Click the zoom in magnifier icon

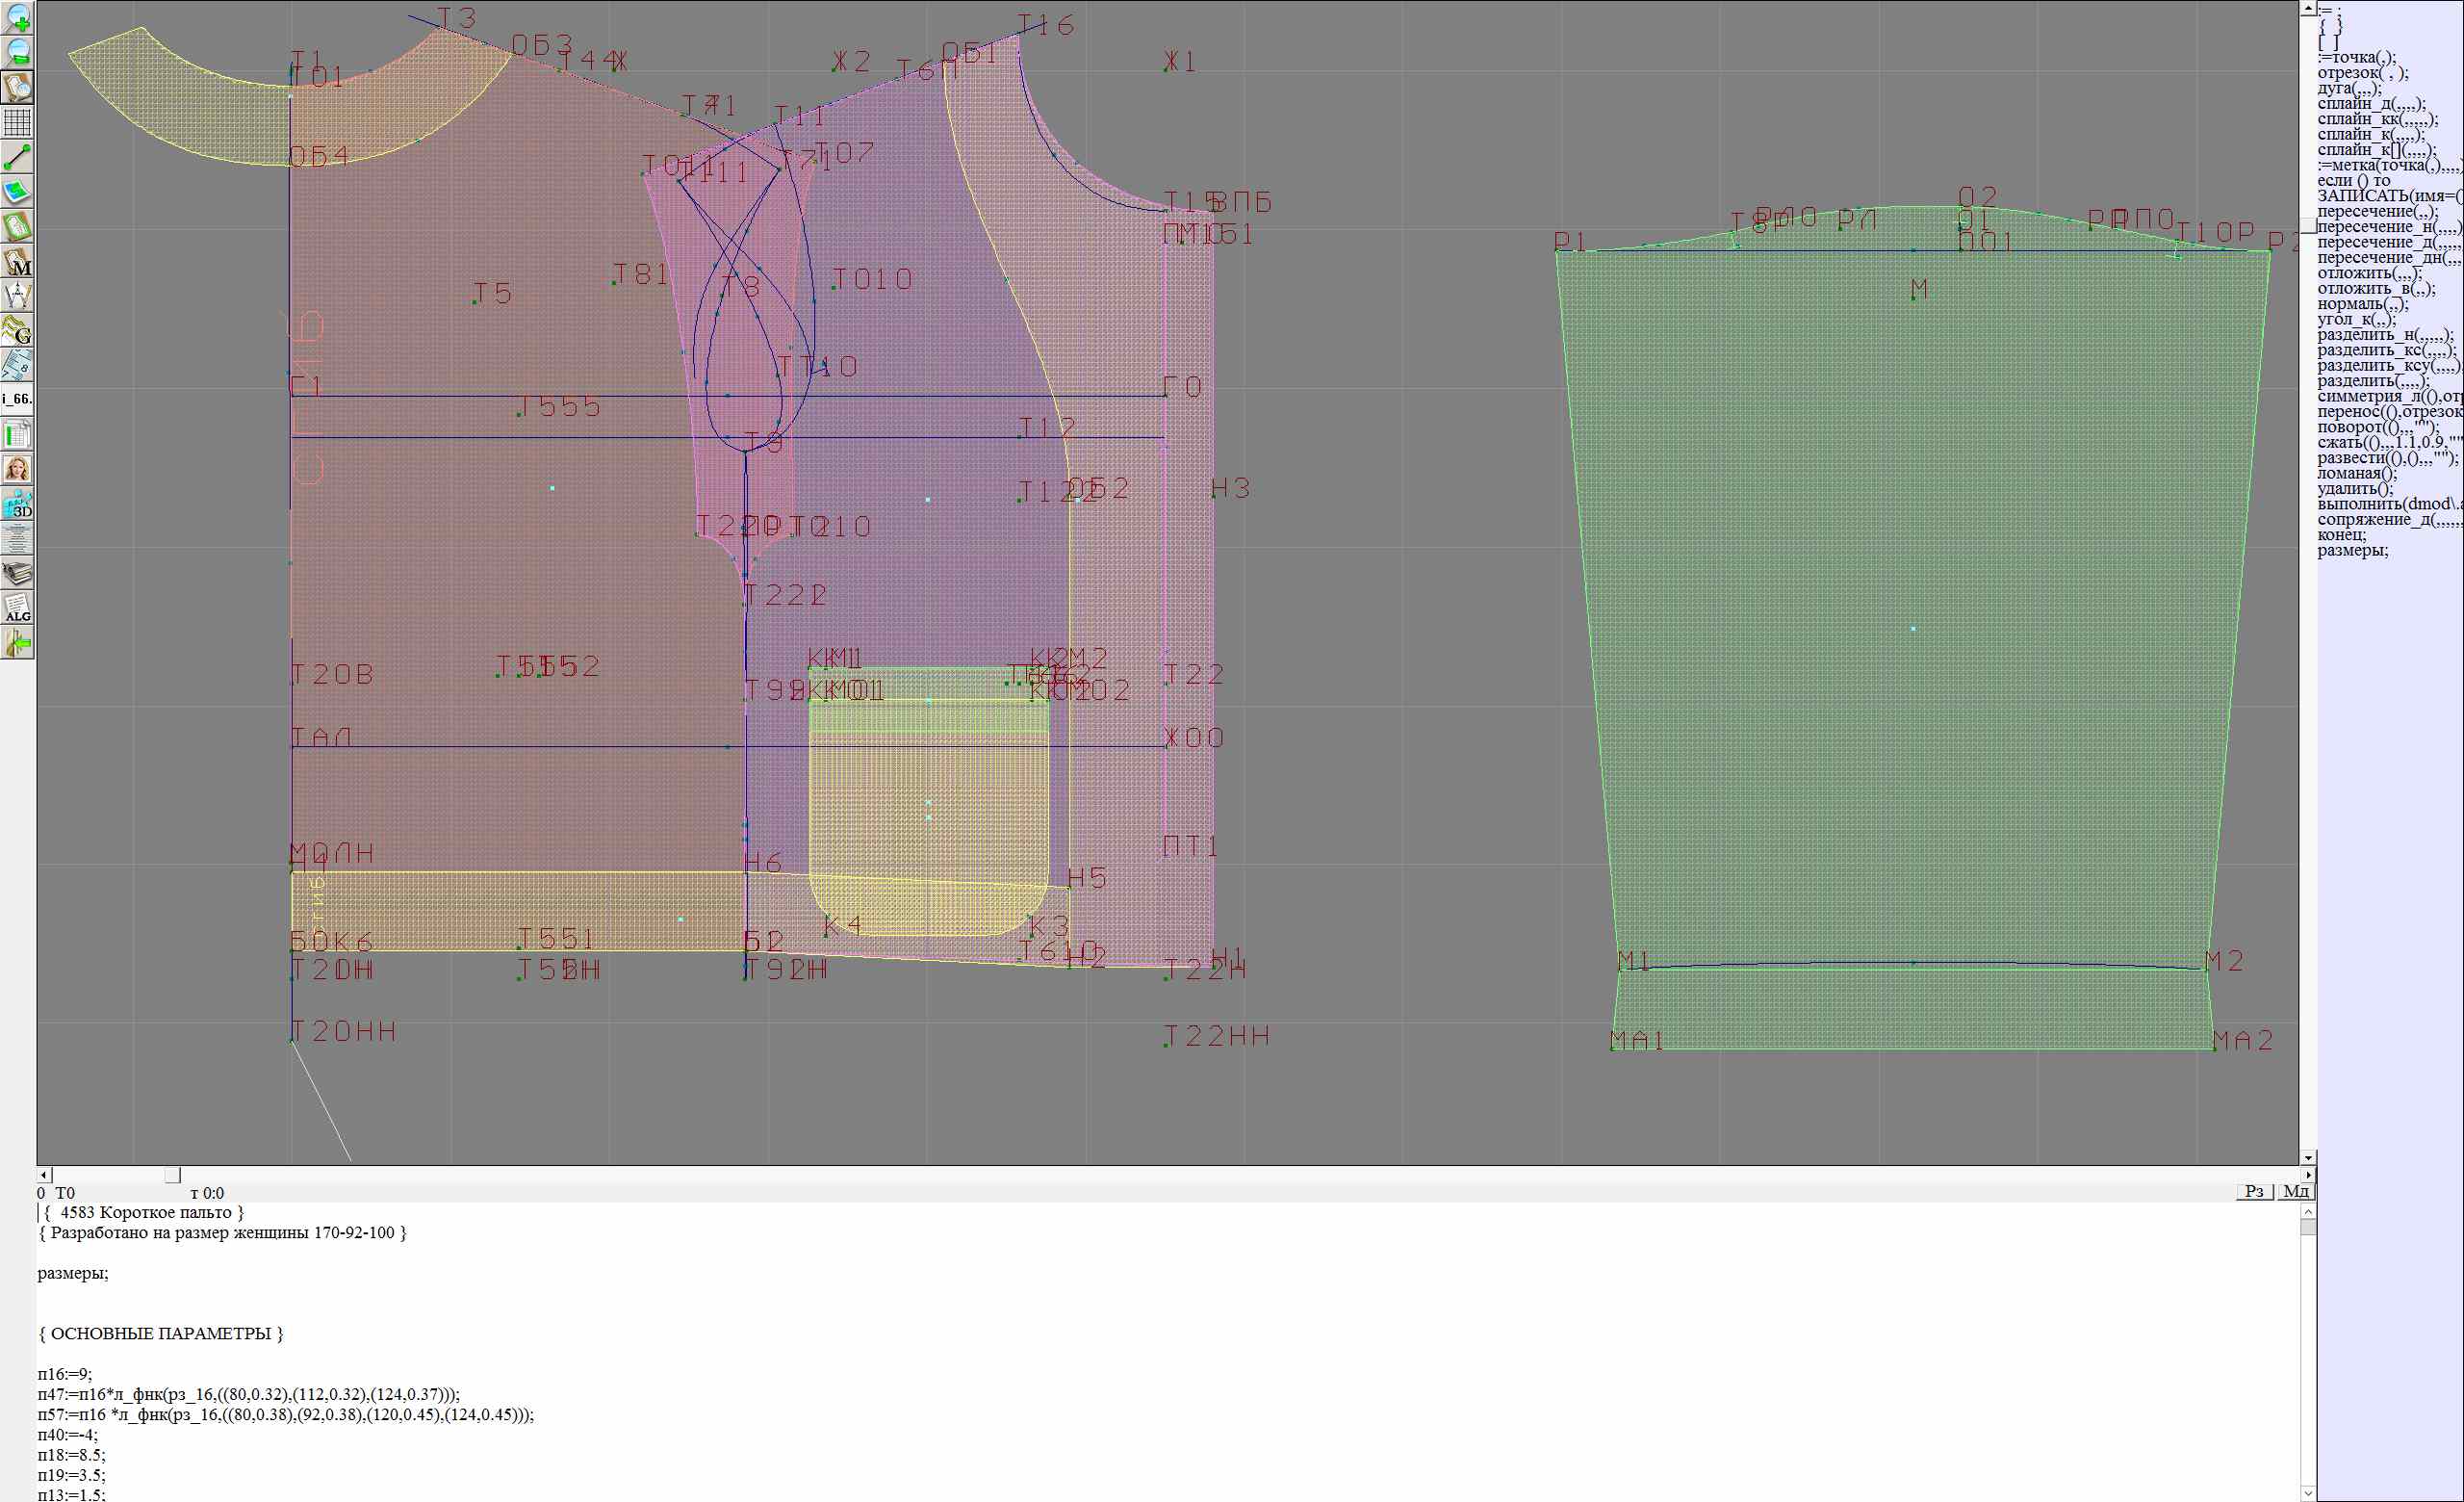(18, 17)
